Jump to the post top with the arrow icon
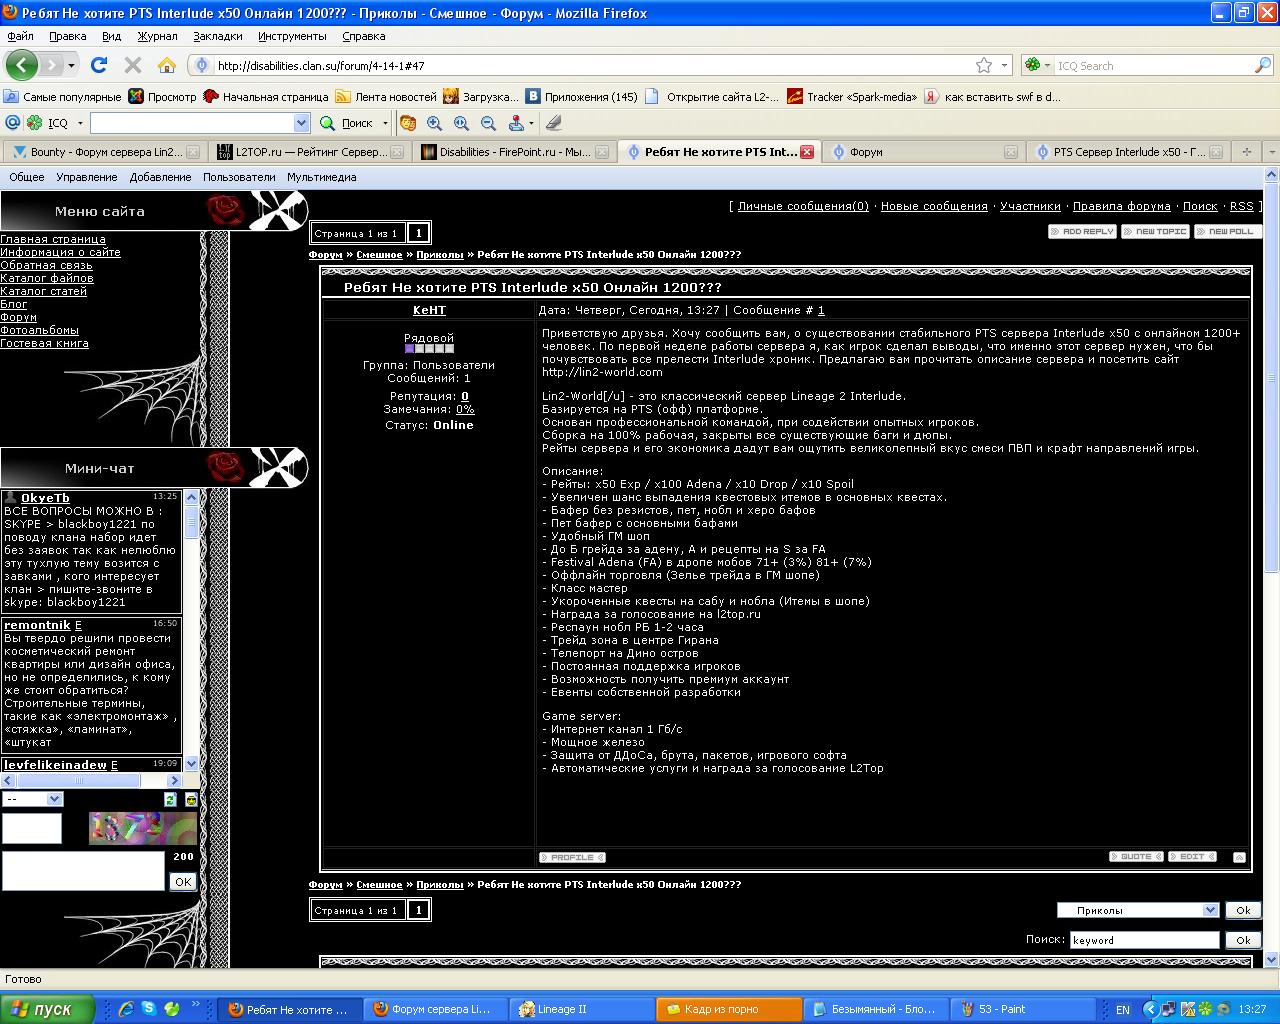Viewport: 1280px width, 1024px height. point(1239,857)
